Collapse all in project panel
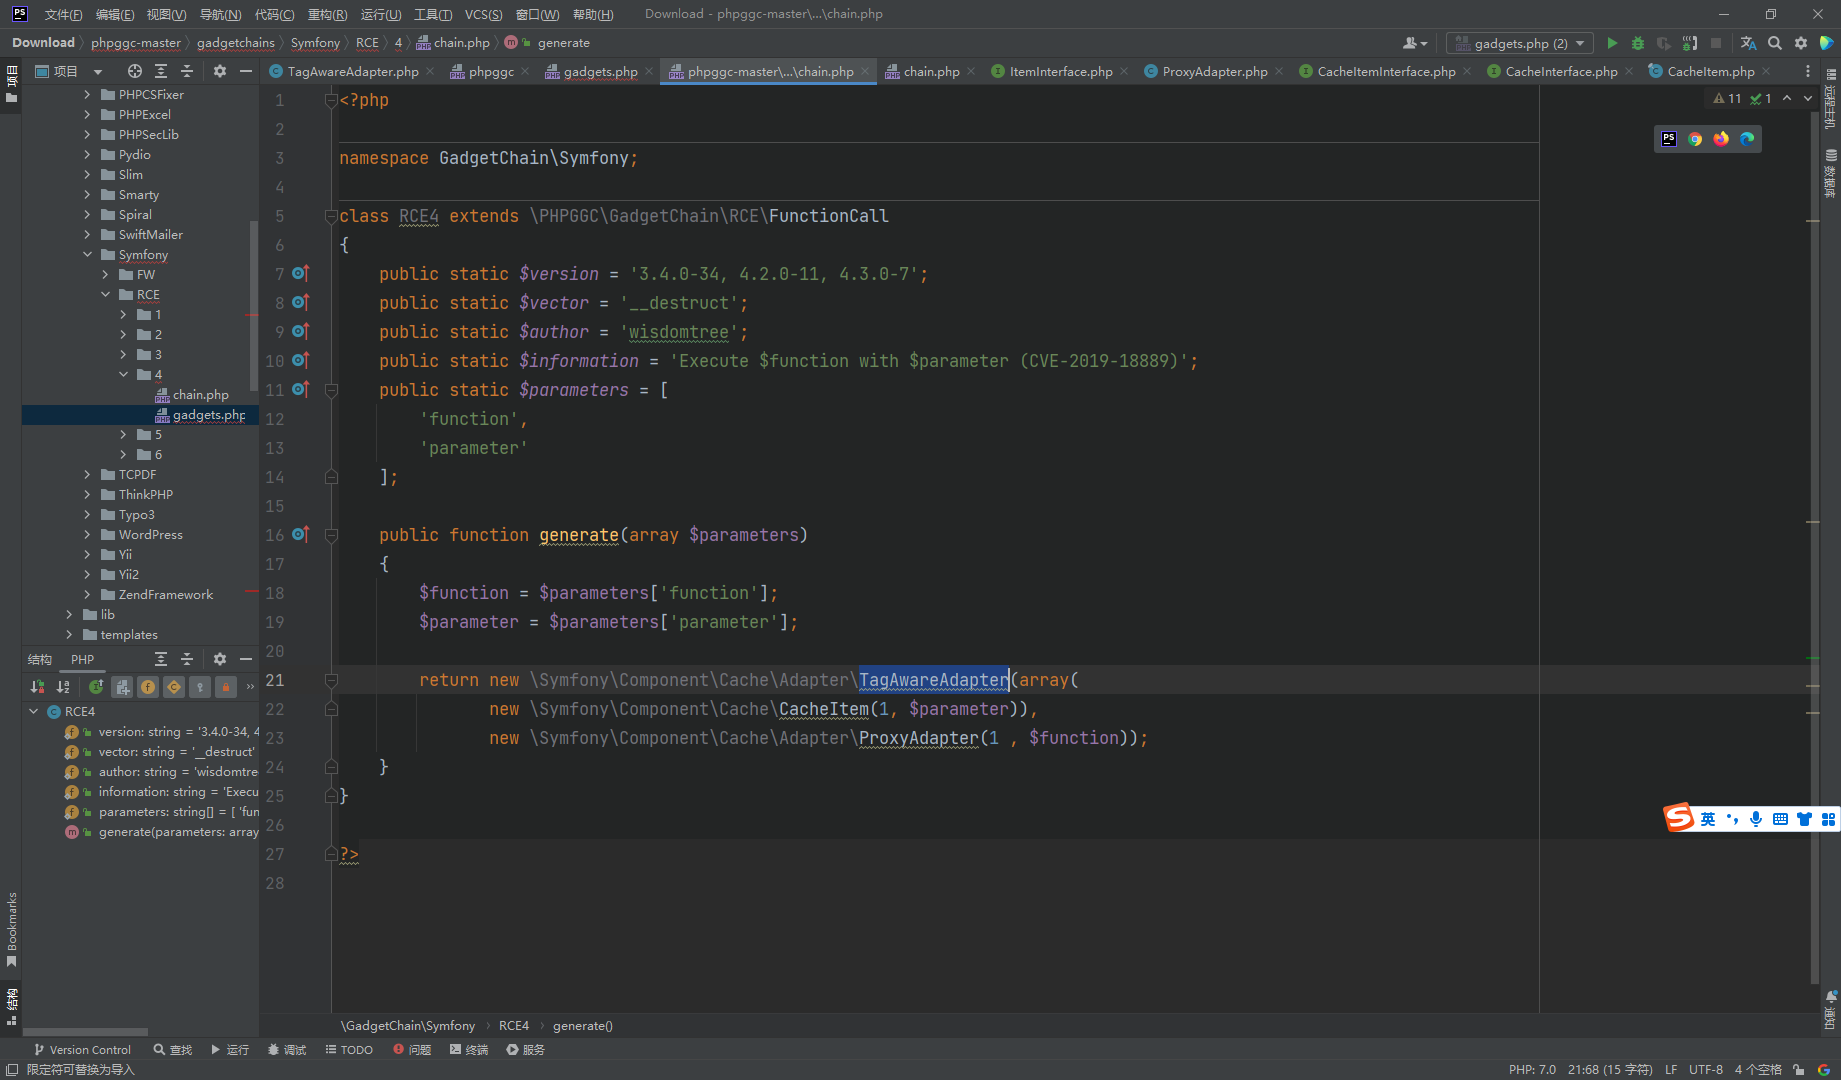 point(187,71)
